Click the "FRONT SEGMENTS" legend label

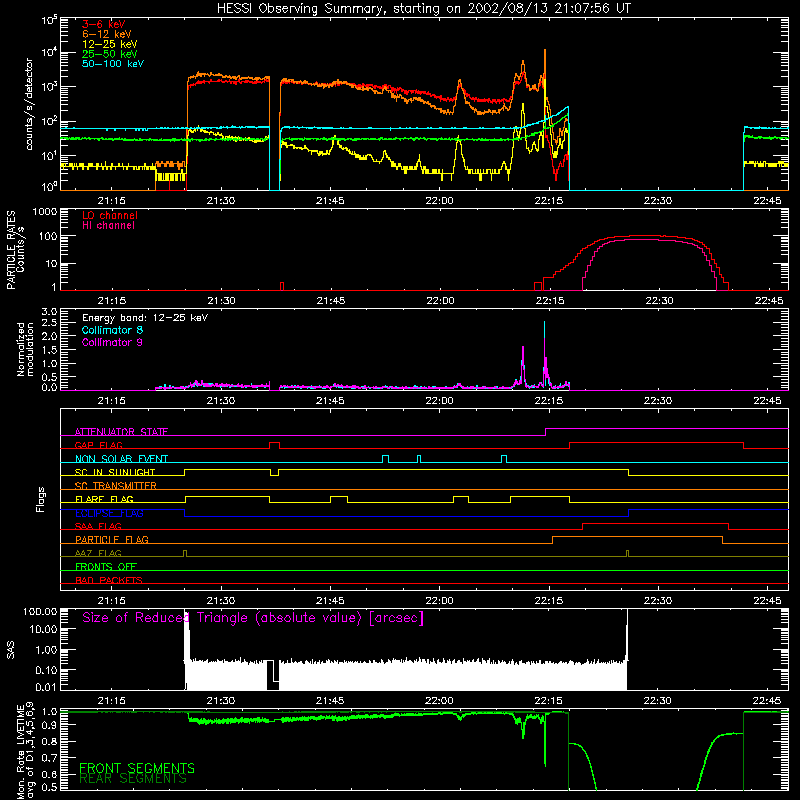pos(137,768)
